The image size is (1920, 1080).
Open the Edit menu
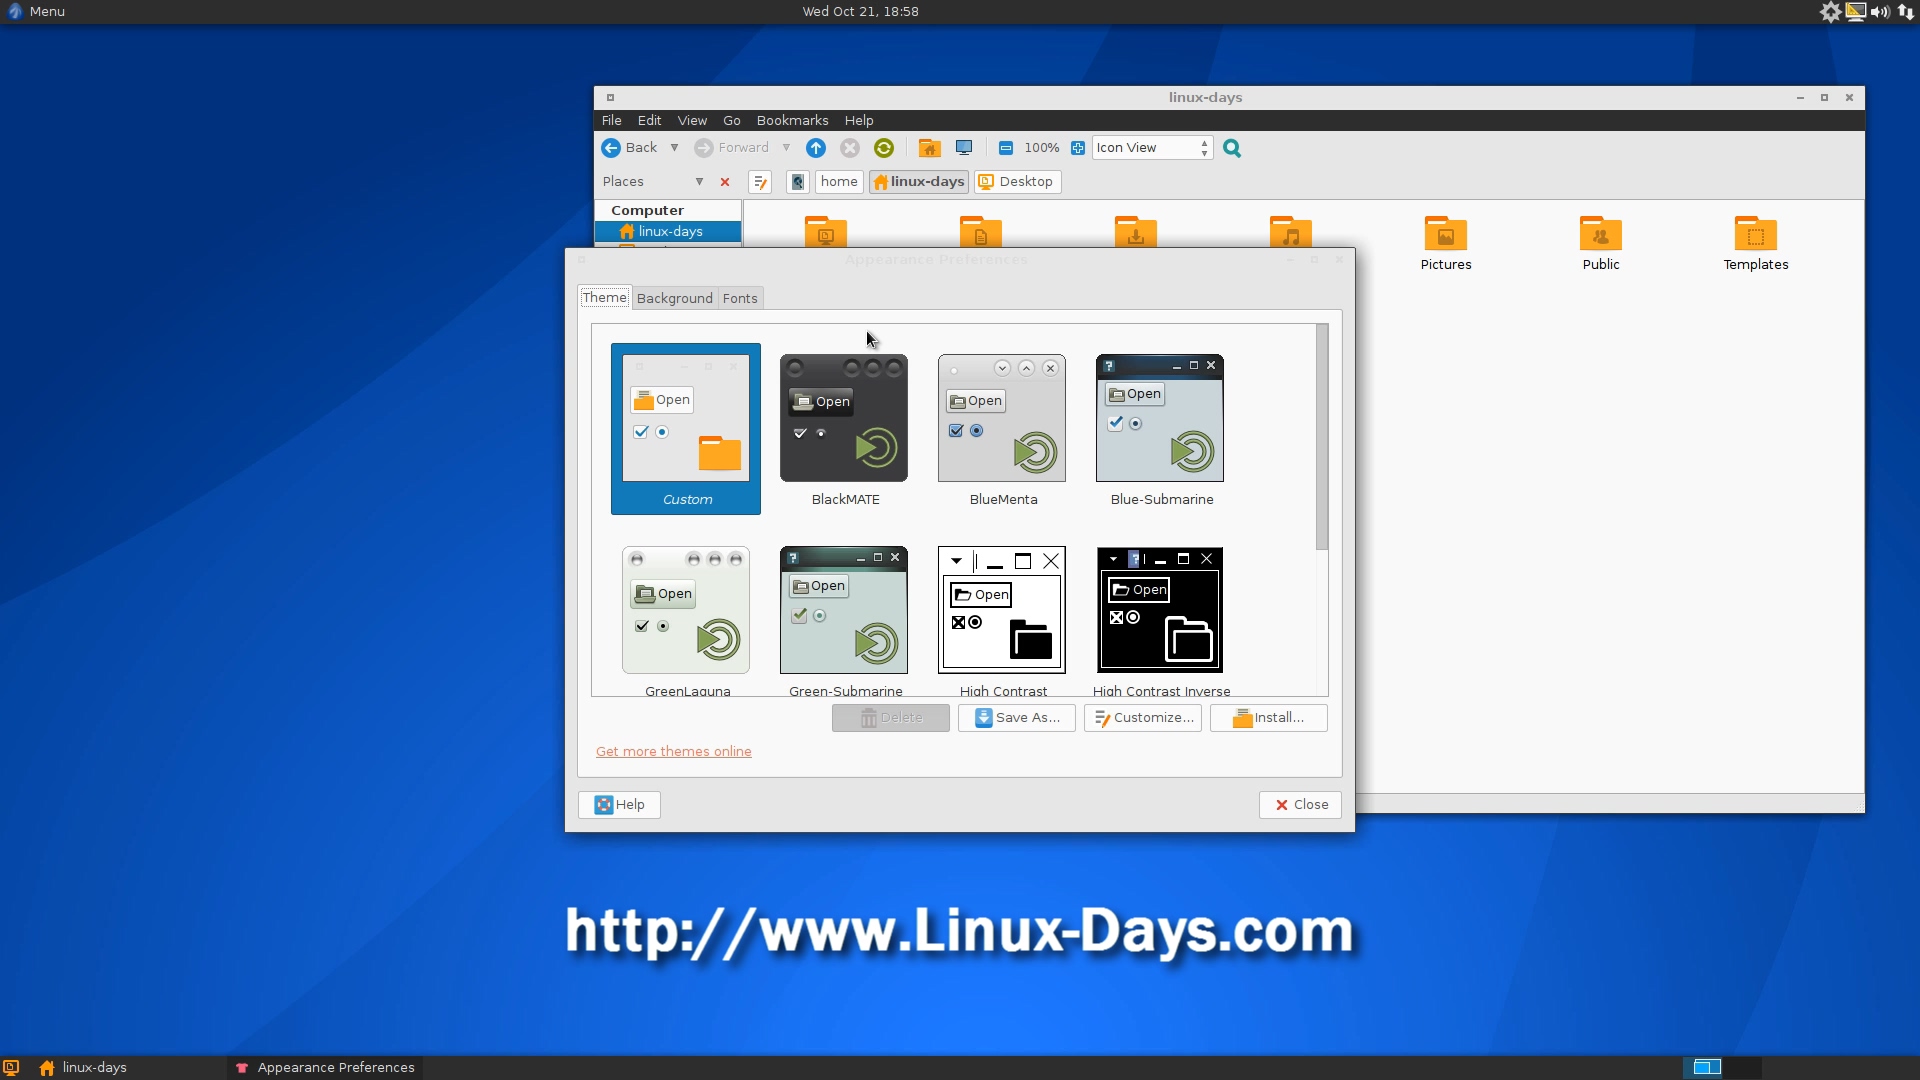coord(650,120)
